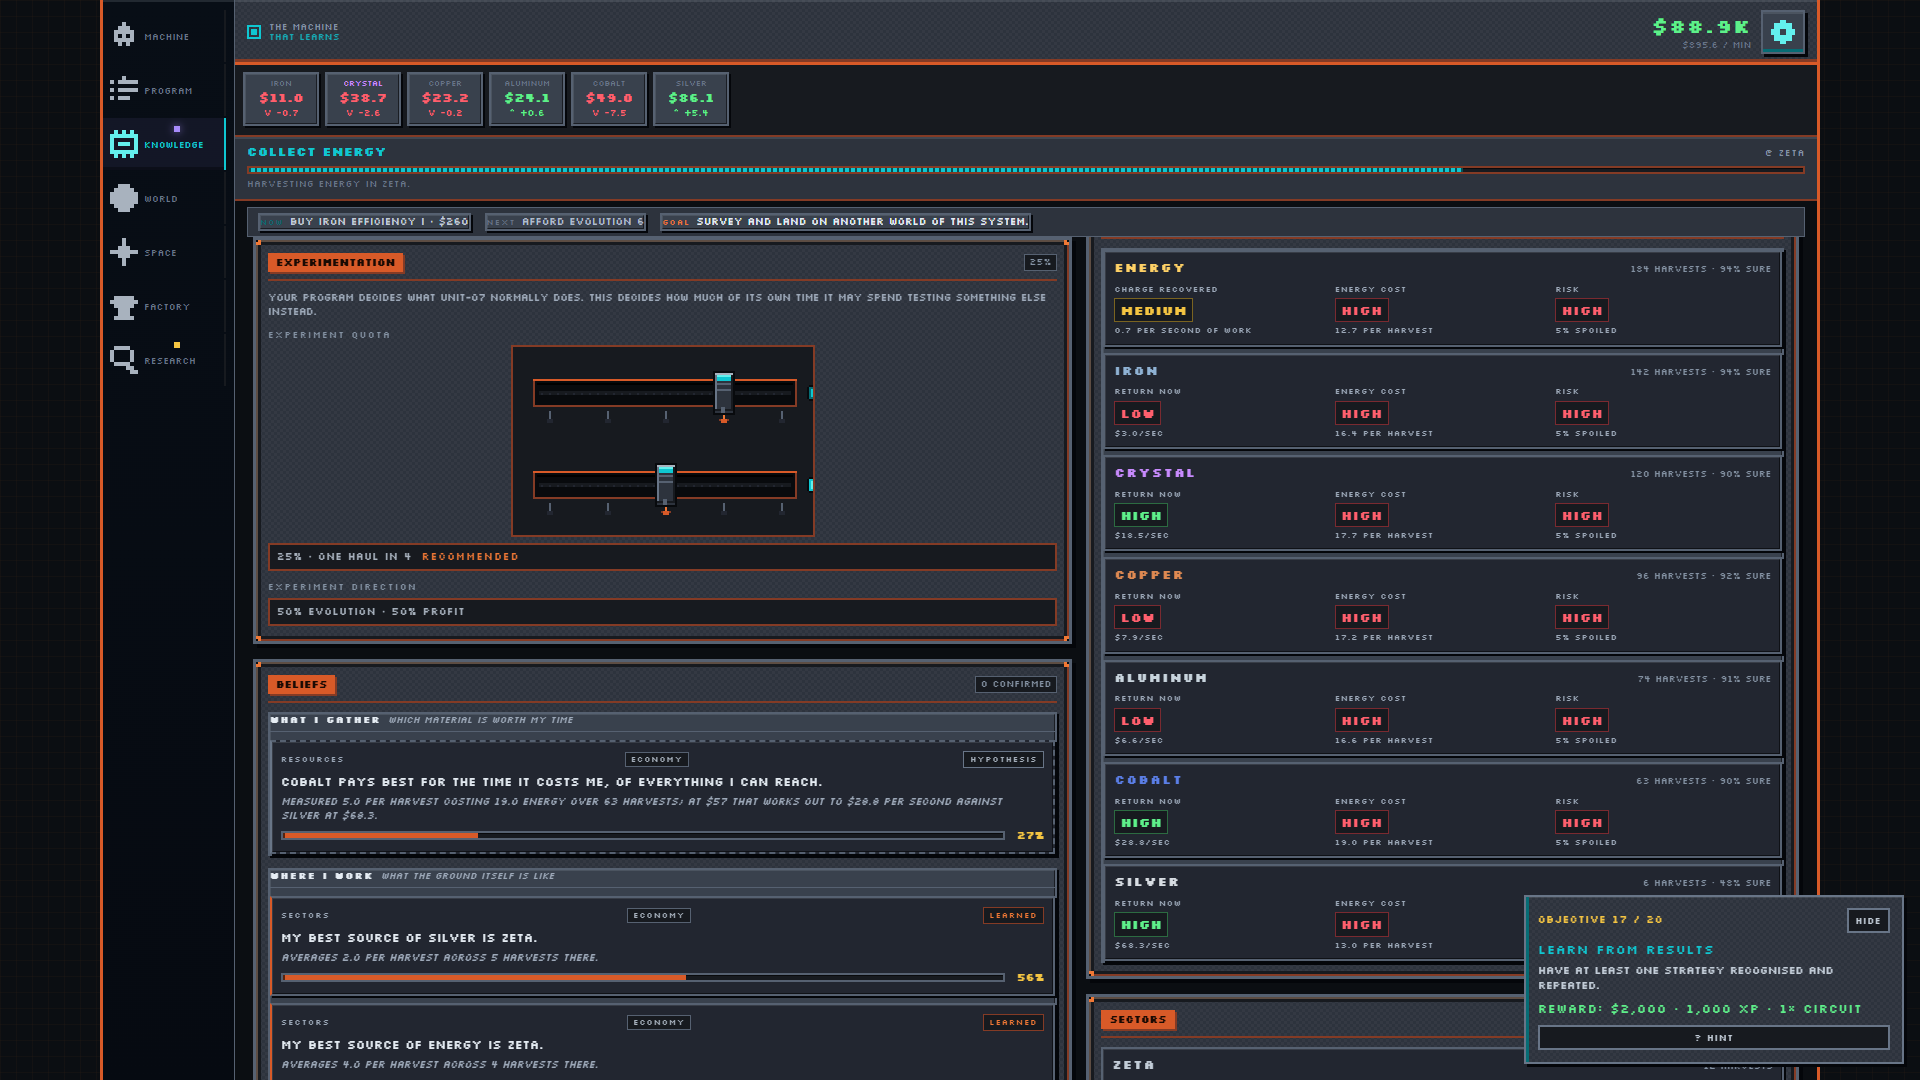1920x1080 pixels.
Task: Open the Factory sidebar icon
Action: (124, 306)
